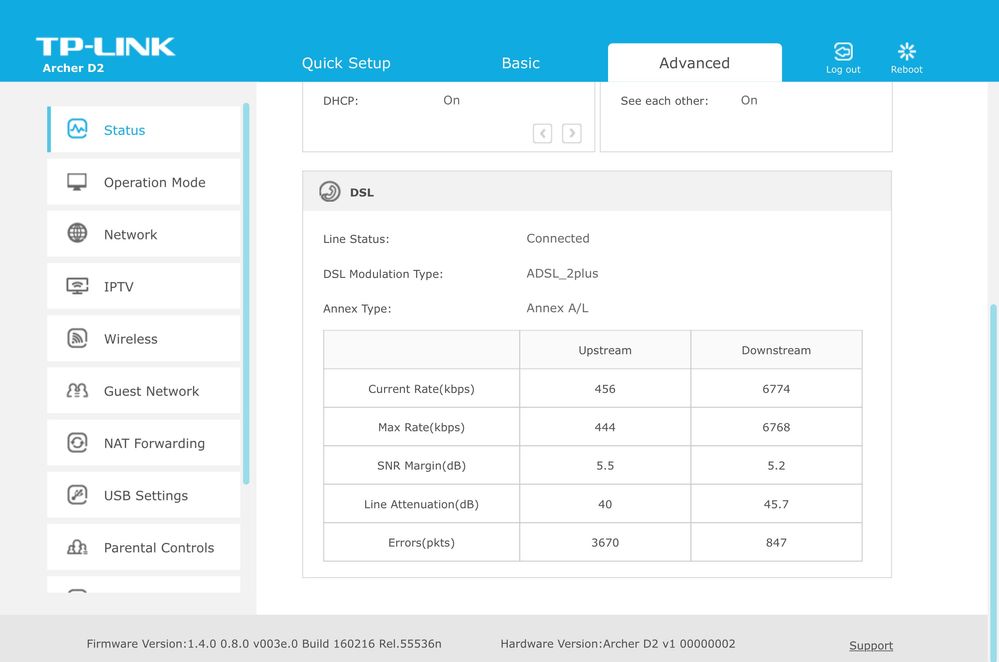Go to previous LAN page arrow
Viewport: 999px width, 662px height.
tap(542, 133)
